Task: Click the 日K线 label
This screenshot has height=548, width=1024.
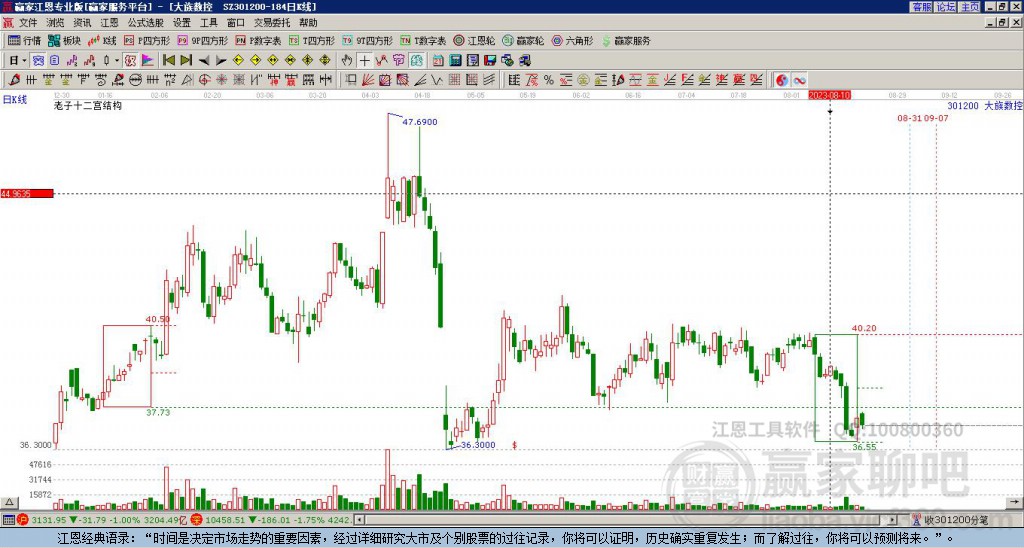Action: [x=15, y=100]
